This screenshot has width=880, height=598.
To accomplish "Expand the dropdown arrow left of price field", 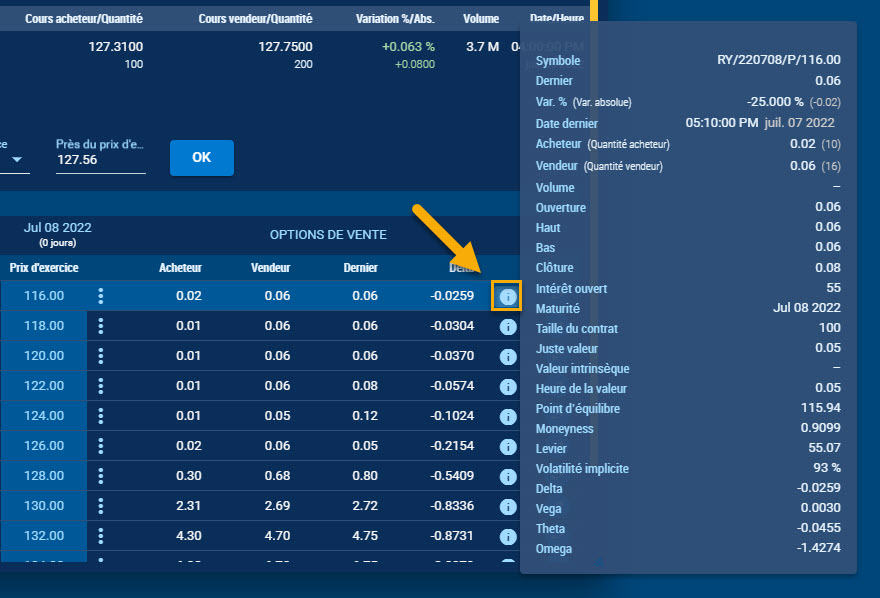I will click(x=17, y=159).
